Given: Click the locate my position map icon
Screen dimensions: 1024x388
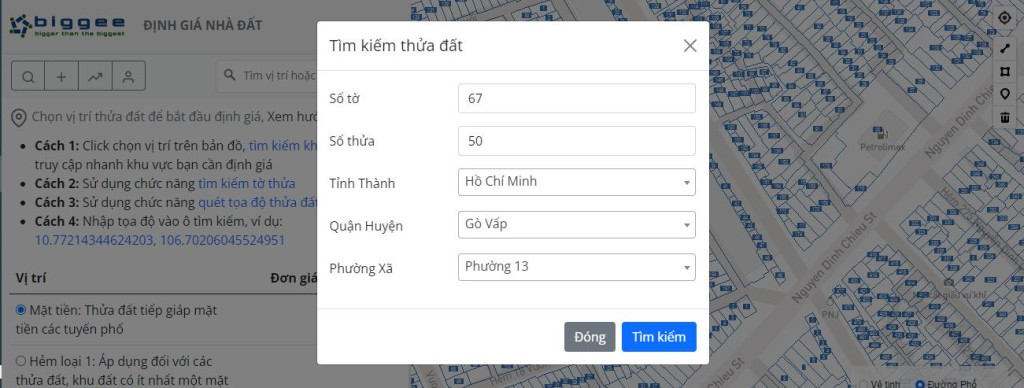Looking at the screenshot, I should (1005, 18).
